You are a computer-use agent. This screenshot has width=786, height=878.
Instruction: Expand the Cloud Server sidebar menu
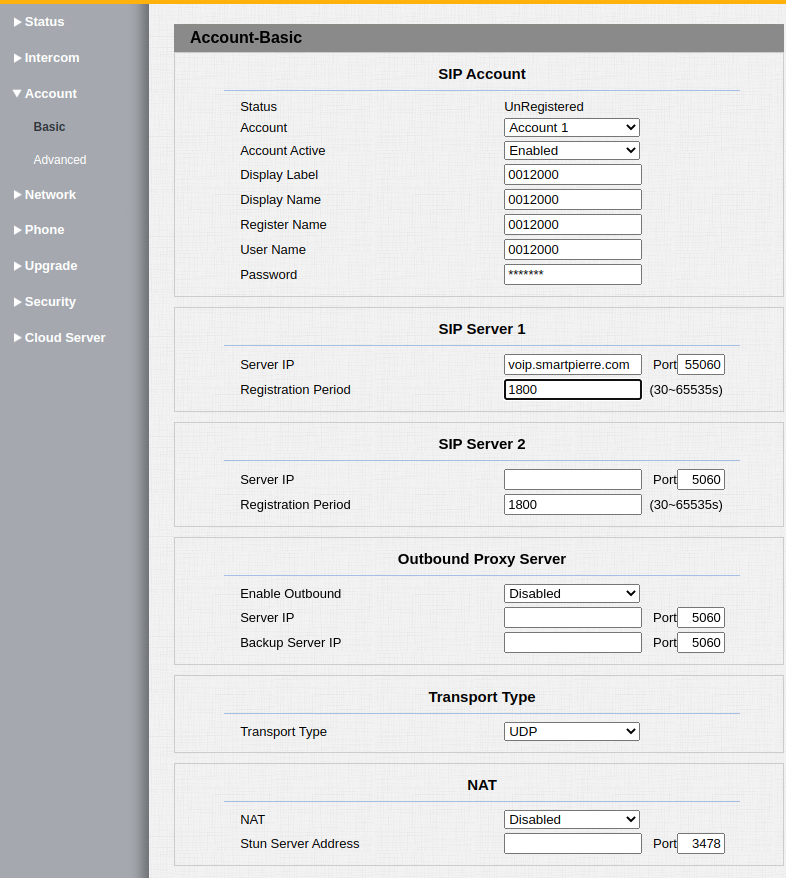64,338
